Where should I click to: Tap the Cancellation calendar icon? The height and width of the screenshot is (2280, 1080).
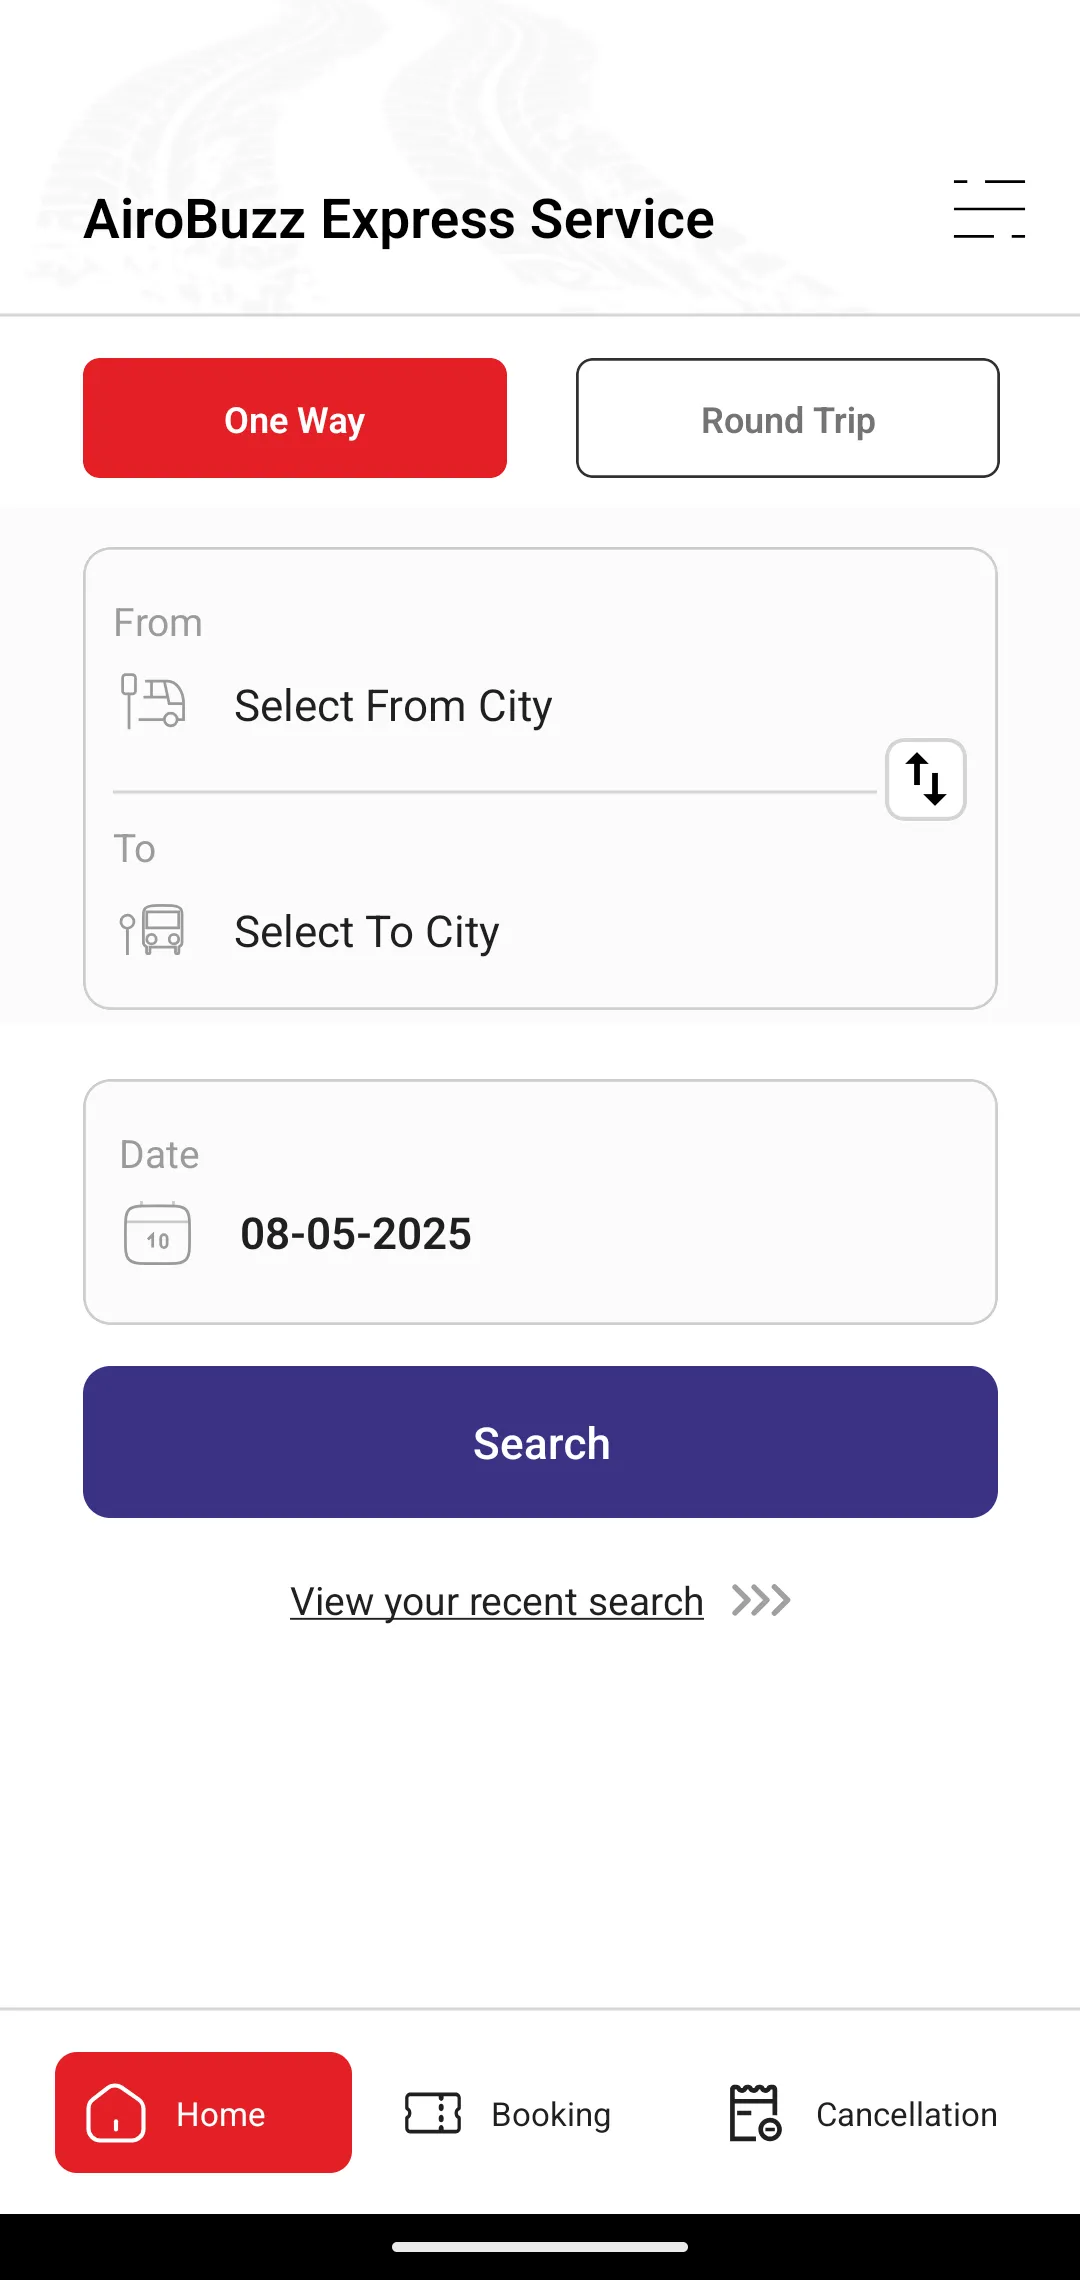[755, 2113]
